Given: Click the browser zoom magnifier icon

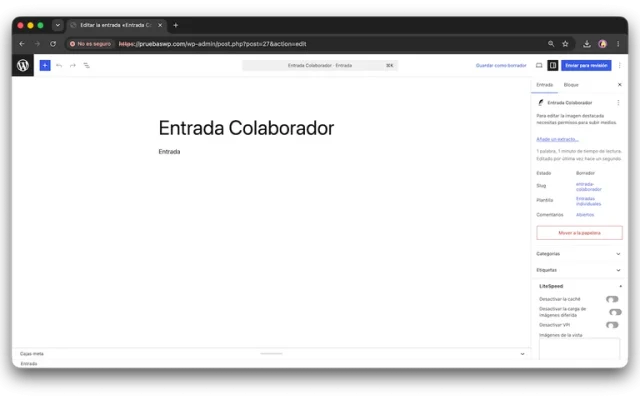Looking at the screenshot, I should tap(551, 44).
